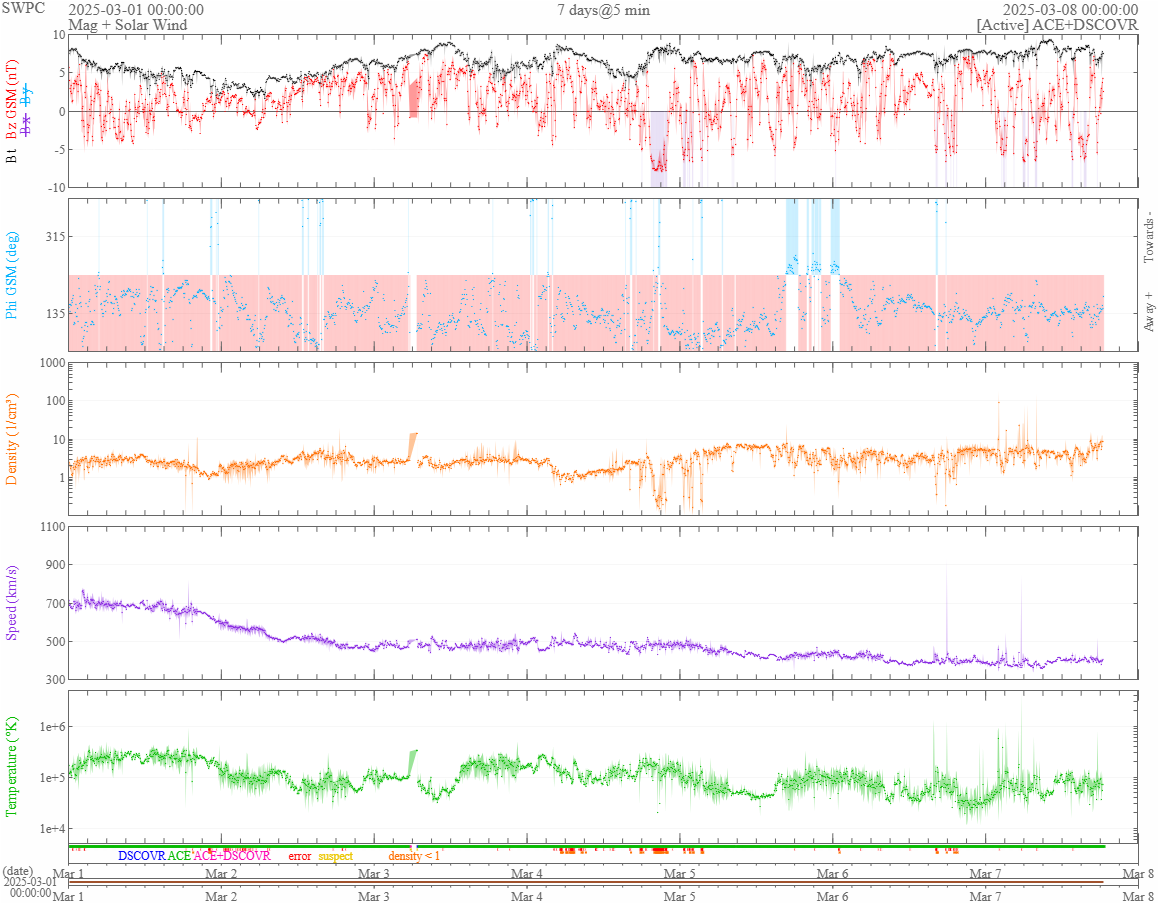Viewport: 1158px width, 903px height.
Task: Click the yellow 'suspect' legend entry
Action: [x=335, y=856]
